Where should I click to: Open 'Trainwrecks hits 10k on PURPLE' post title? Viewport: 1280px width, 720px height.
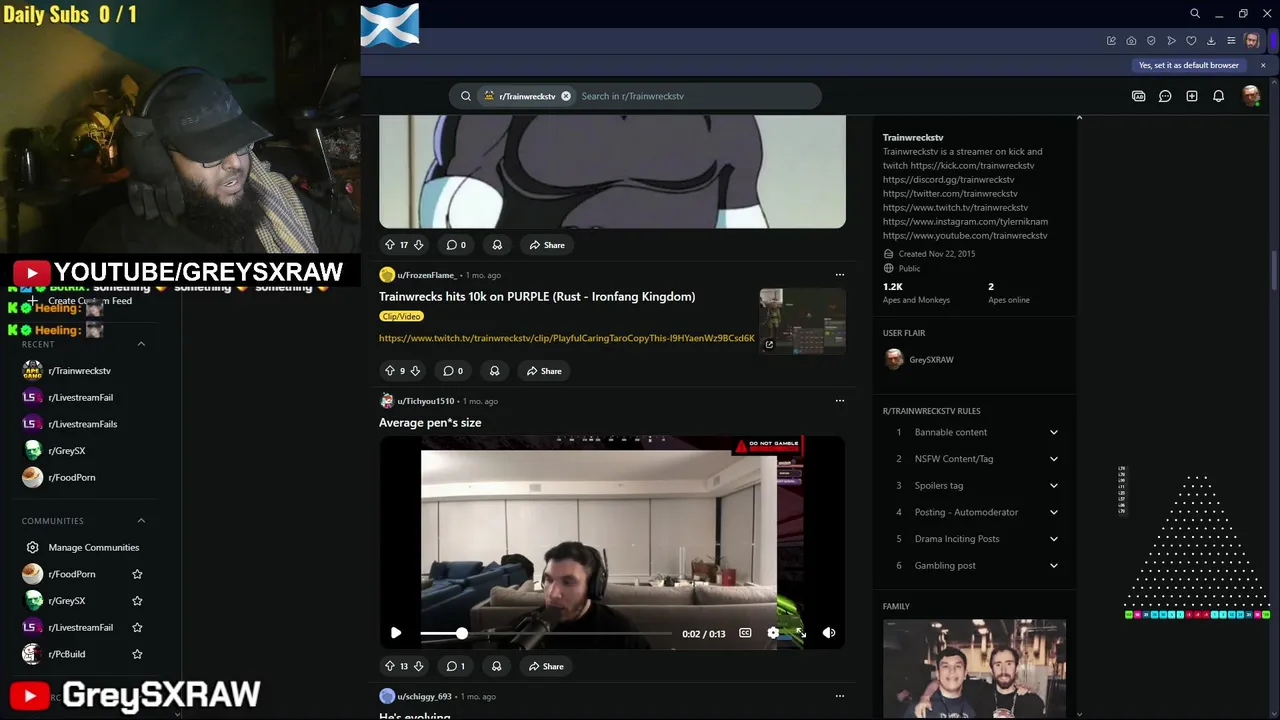pyautogui.click(x=537, y=296)
